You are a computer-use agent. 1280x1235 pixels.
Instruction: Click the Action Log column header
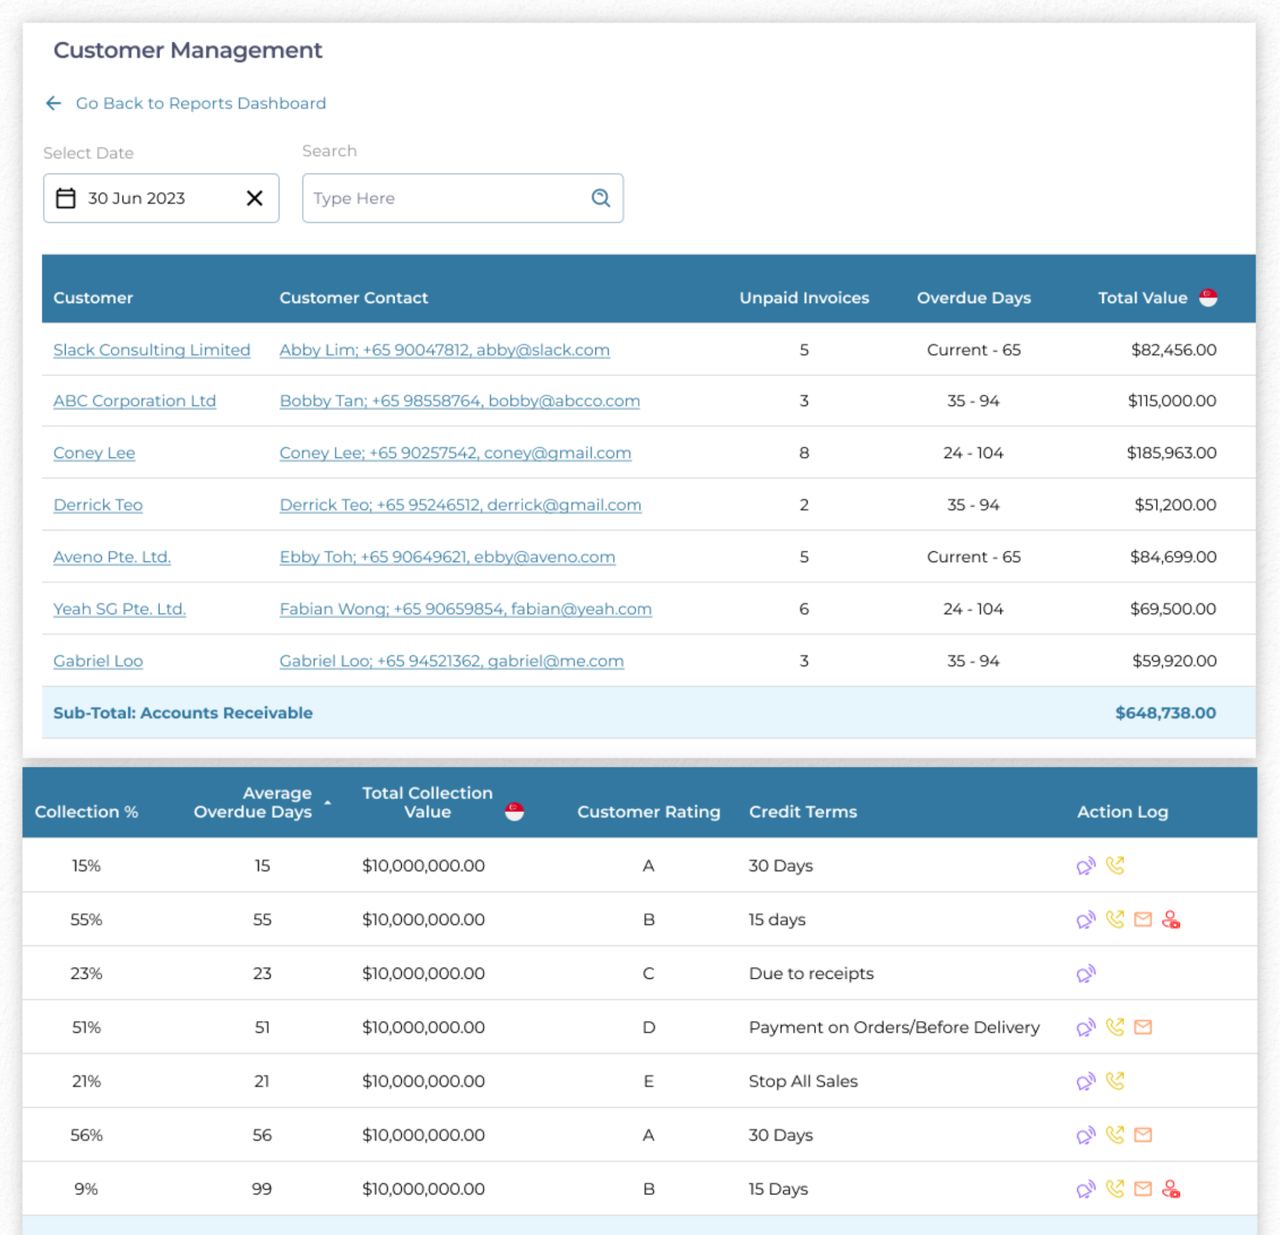pyautogui.click(x=1123, y=812)
